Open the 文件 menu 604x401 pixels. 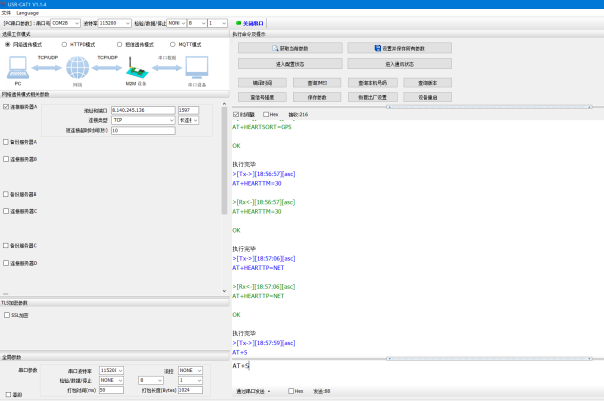pos(7,12)
